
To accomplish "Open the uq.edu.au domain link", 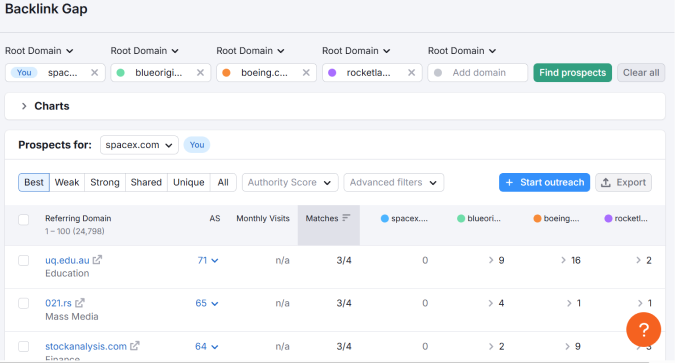I will point(67,261).
